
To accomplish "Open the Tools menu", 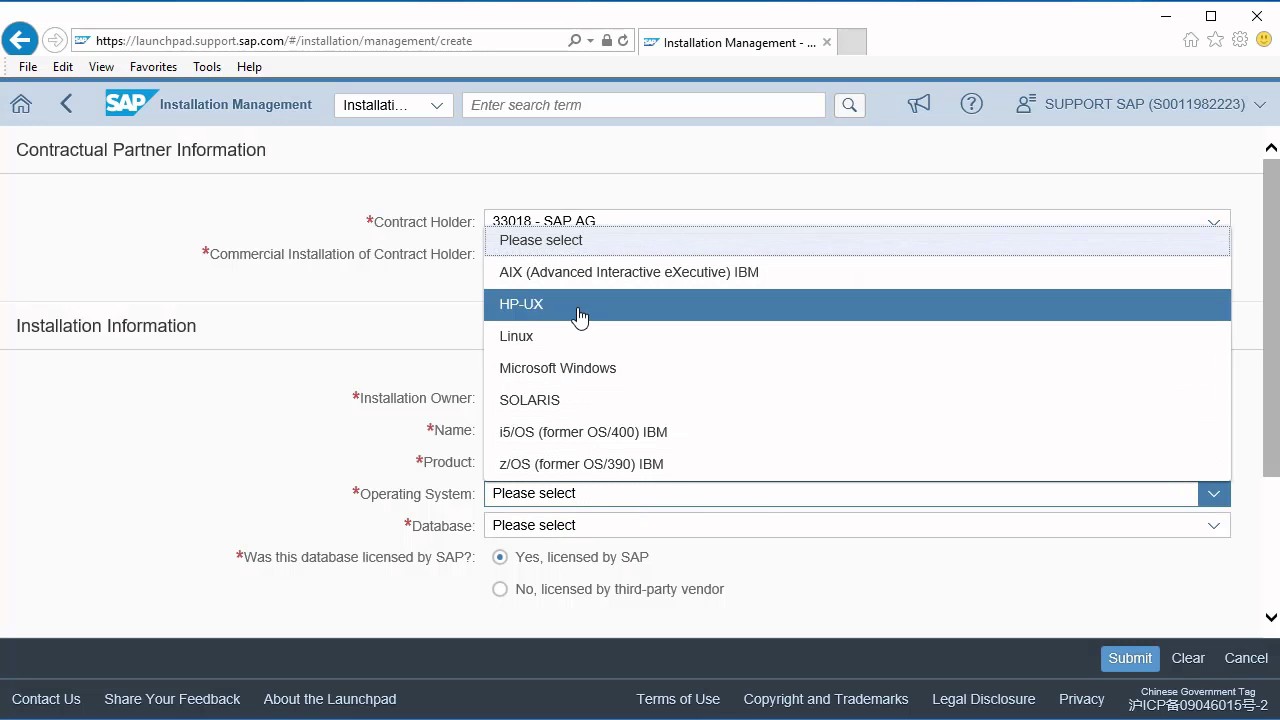I will (x=207, y=67).
